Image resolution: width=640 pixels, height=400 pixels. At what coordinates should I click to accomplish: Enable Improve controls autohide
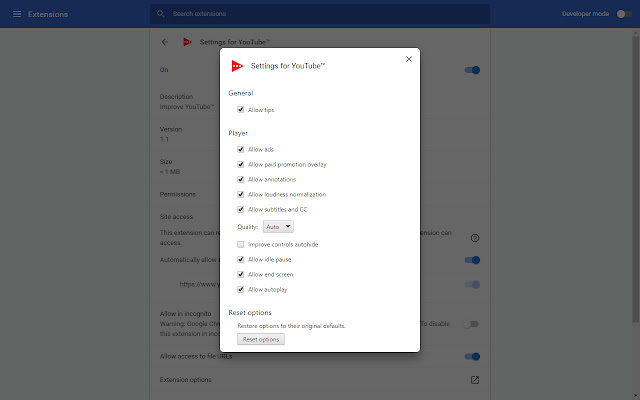pos(240,244)
